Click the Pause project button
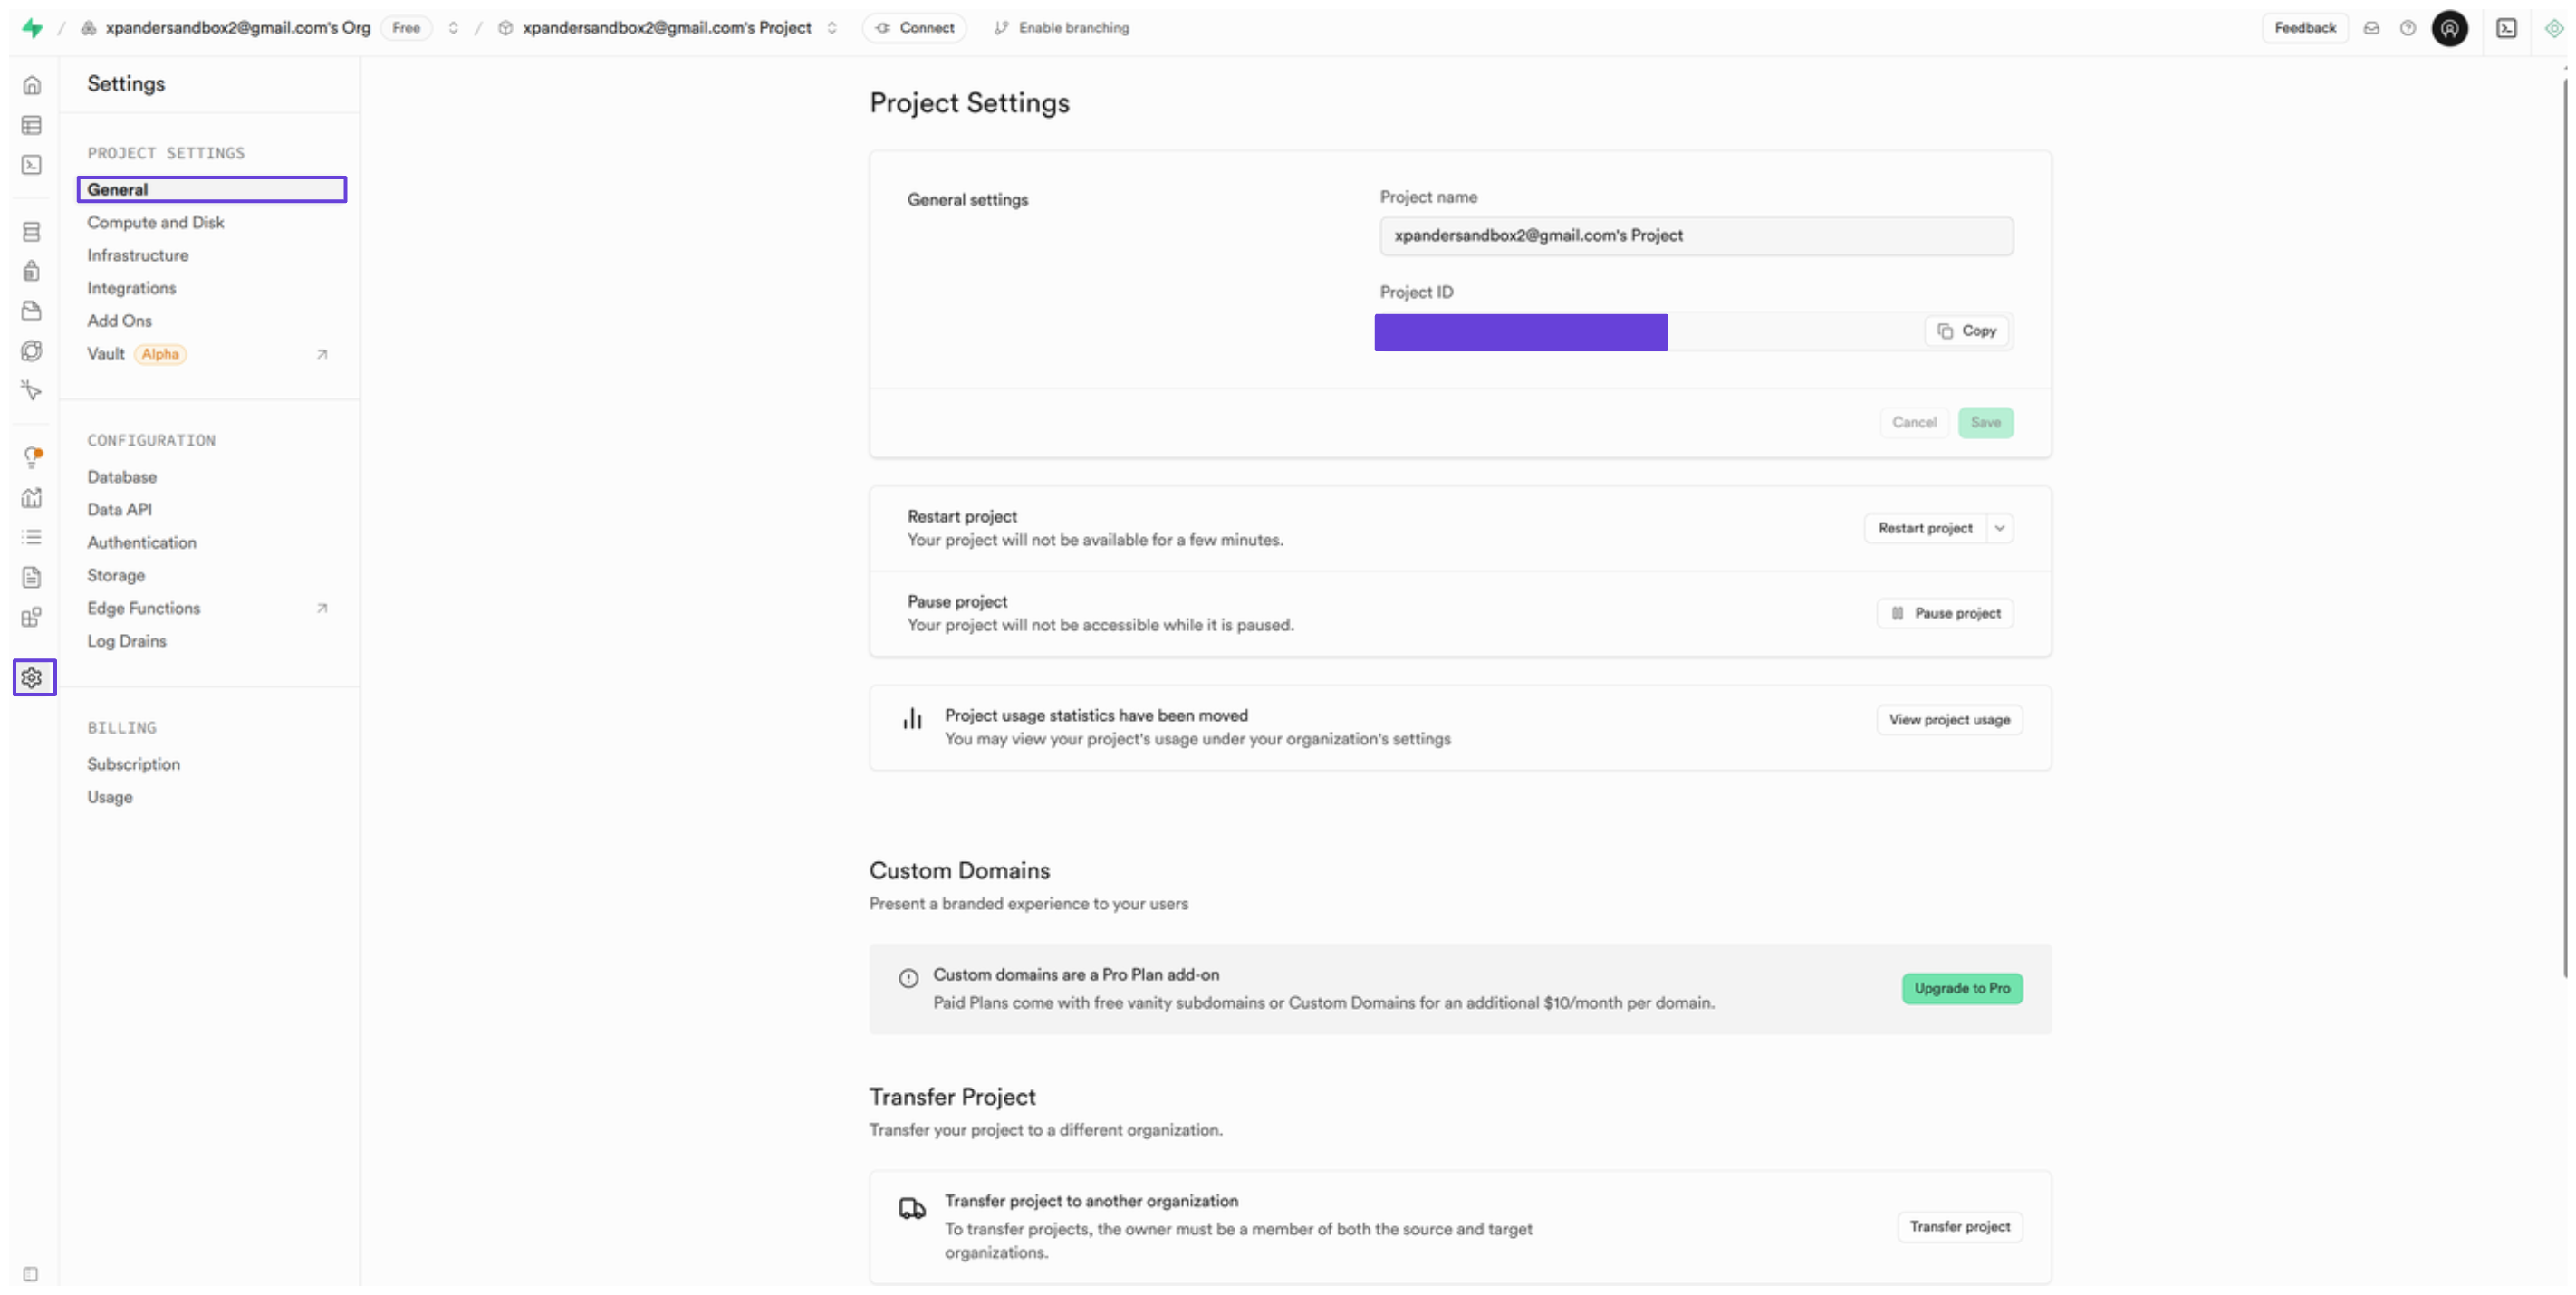Image resolution: width=2576 pixels, height=1295 pixels. [x=1945, y=613]
